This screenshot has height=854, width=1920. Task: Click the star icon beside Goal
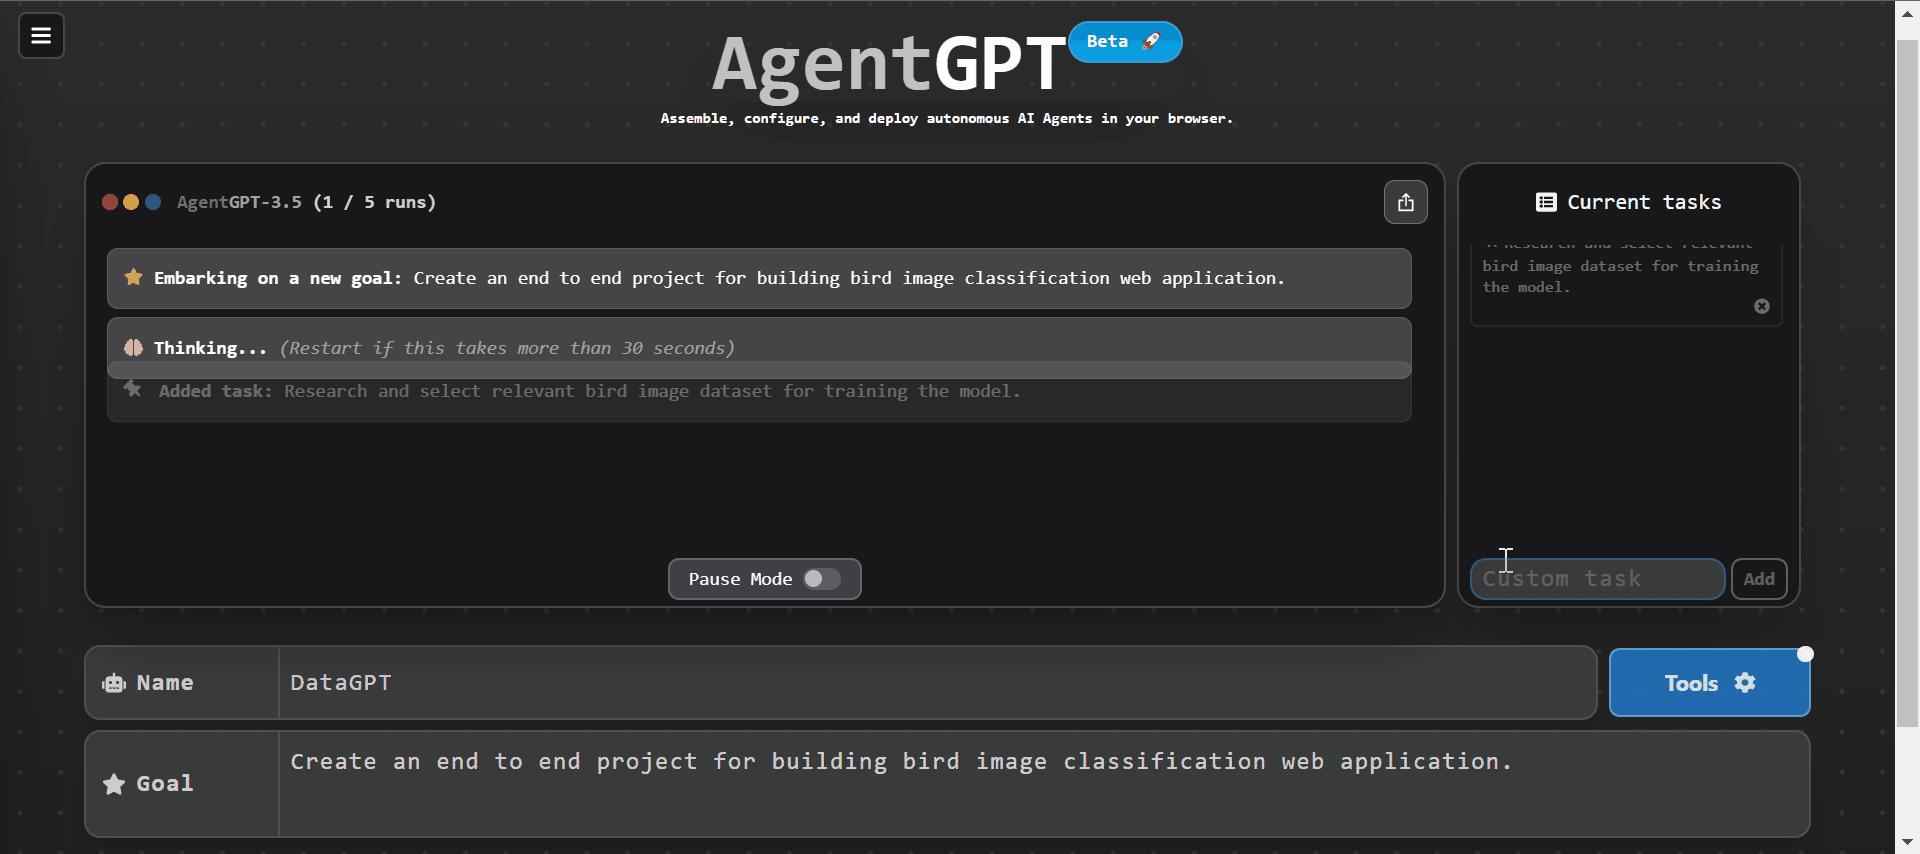point(114,784)
